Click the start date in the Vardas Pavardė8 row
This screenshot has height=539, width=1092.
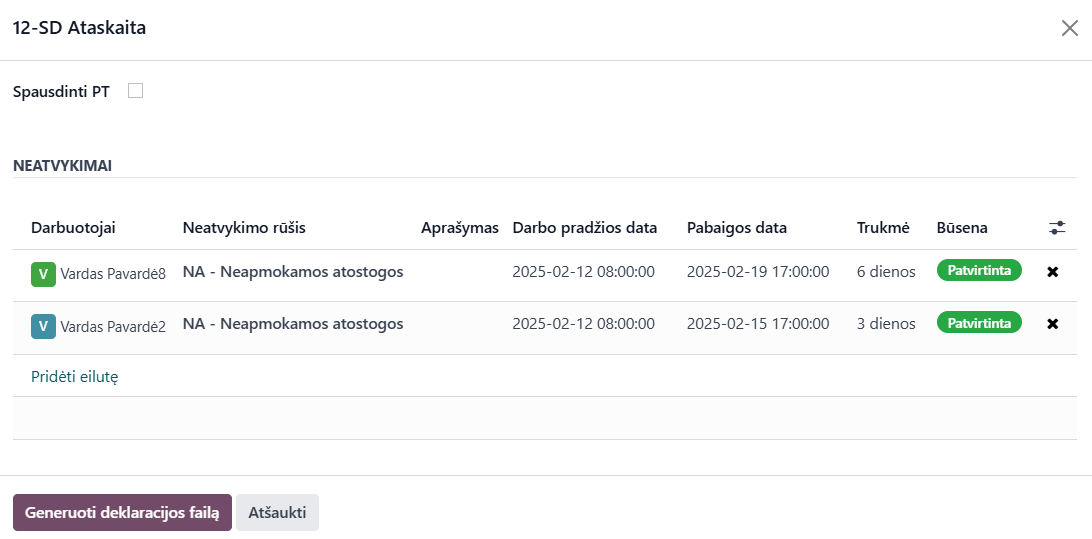(x=584, y=272)
